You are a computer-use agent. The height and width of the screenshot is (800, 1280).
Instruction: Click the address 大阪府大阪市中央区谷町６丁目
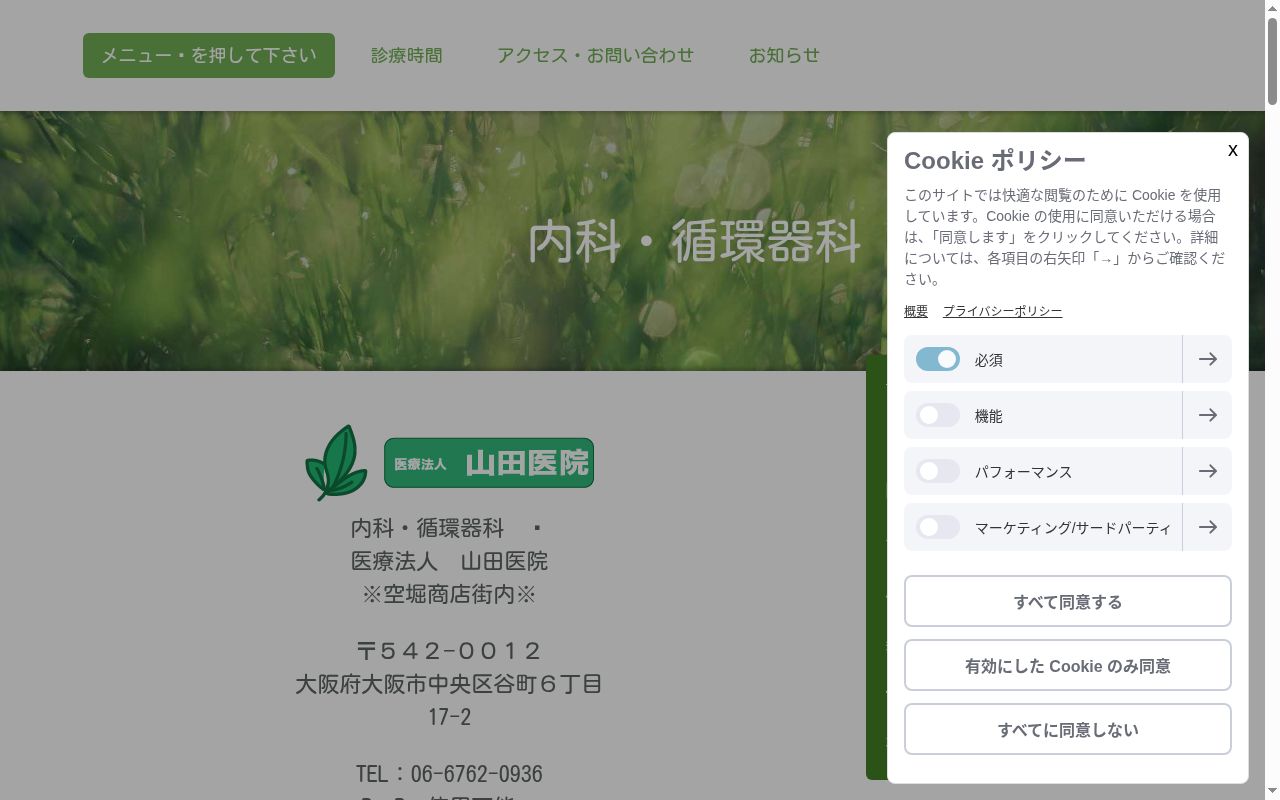[449, 684]
